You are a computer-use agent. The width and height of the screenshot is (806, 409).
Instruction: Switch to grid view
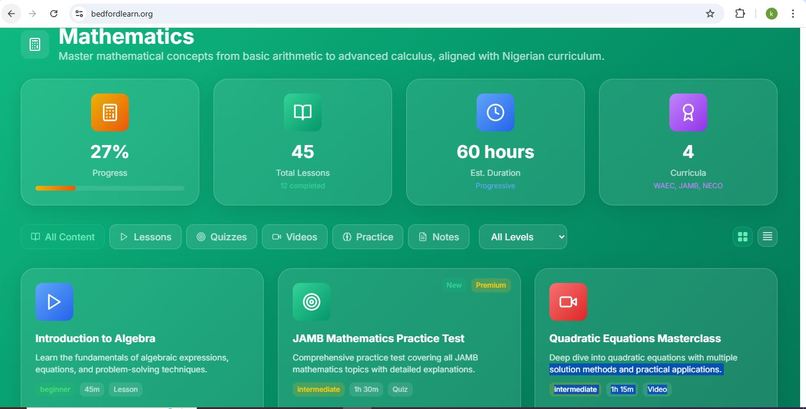point(742,236)
